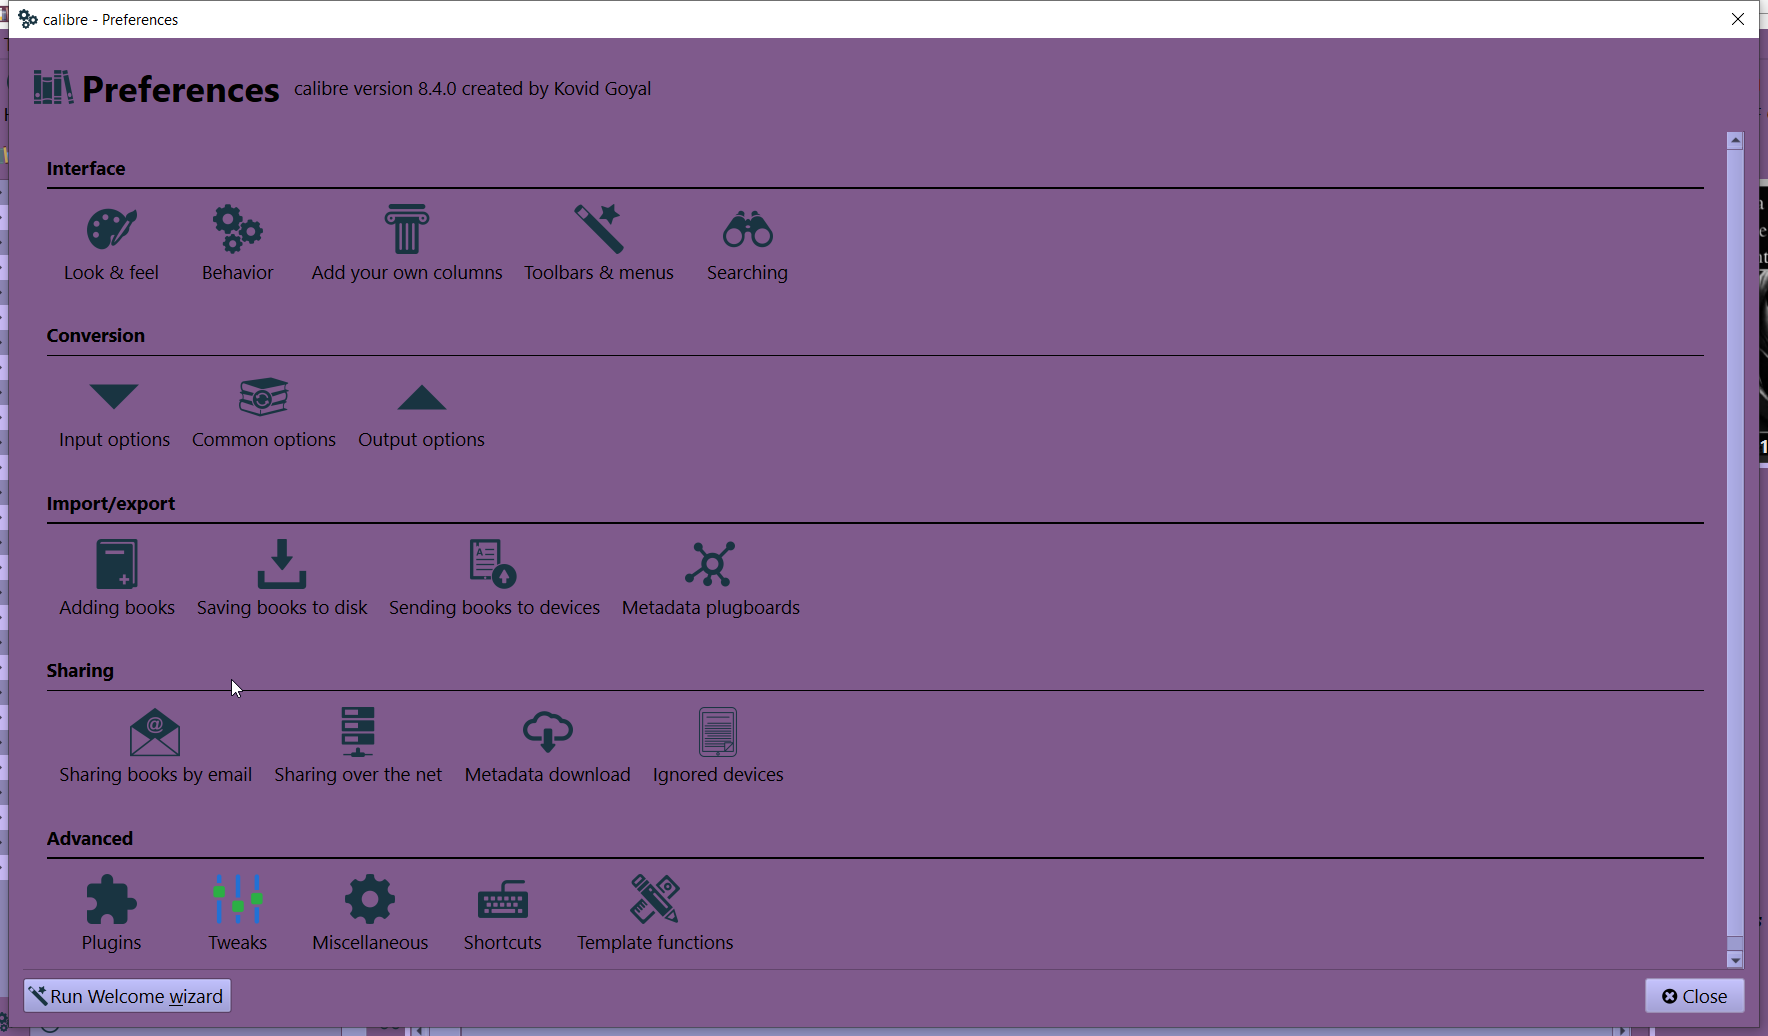Click the 'Interface' section heading
This screenshot has height=1036, width=1768.
pos(86,169)
